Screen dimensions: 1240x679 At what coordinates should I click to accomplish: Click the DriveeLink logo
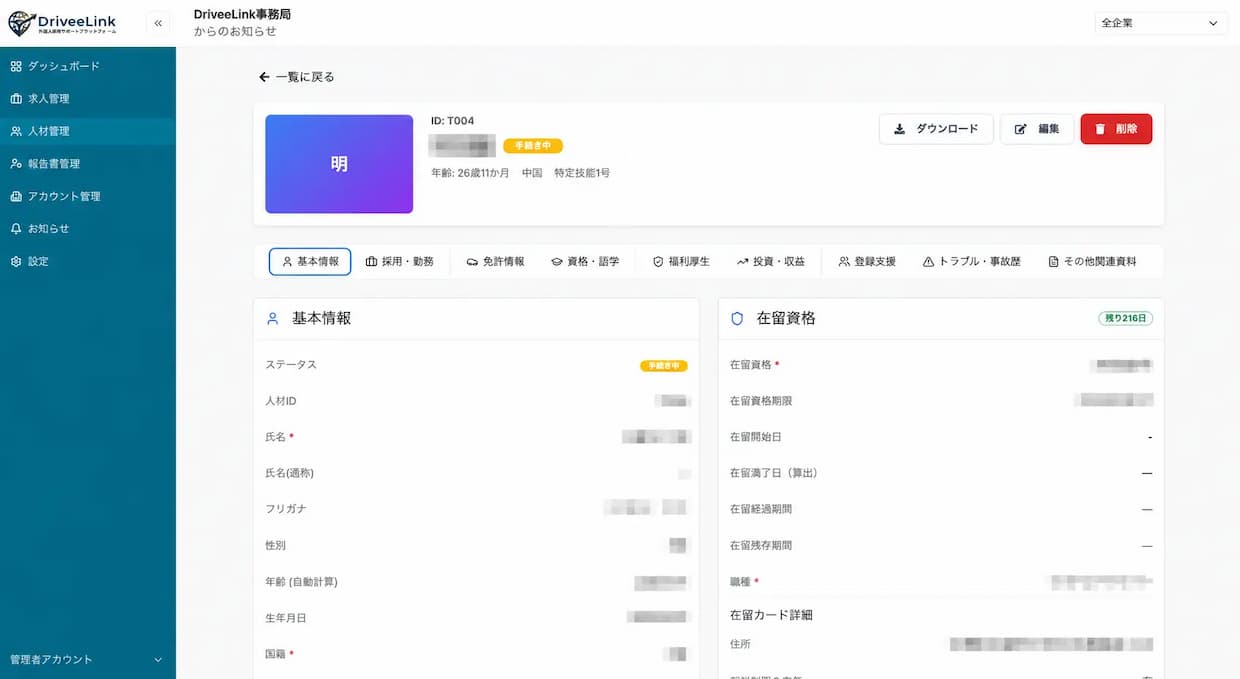pyautogui.click(x=63, y=23)
